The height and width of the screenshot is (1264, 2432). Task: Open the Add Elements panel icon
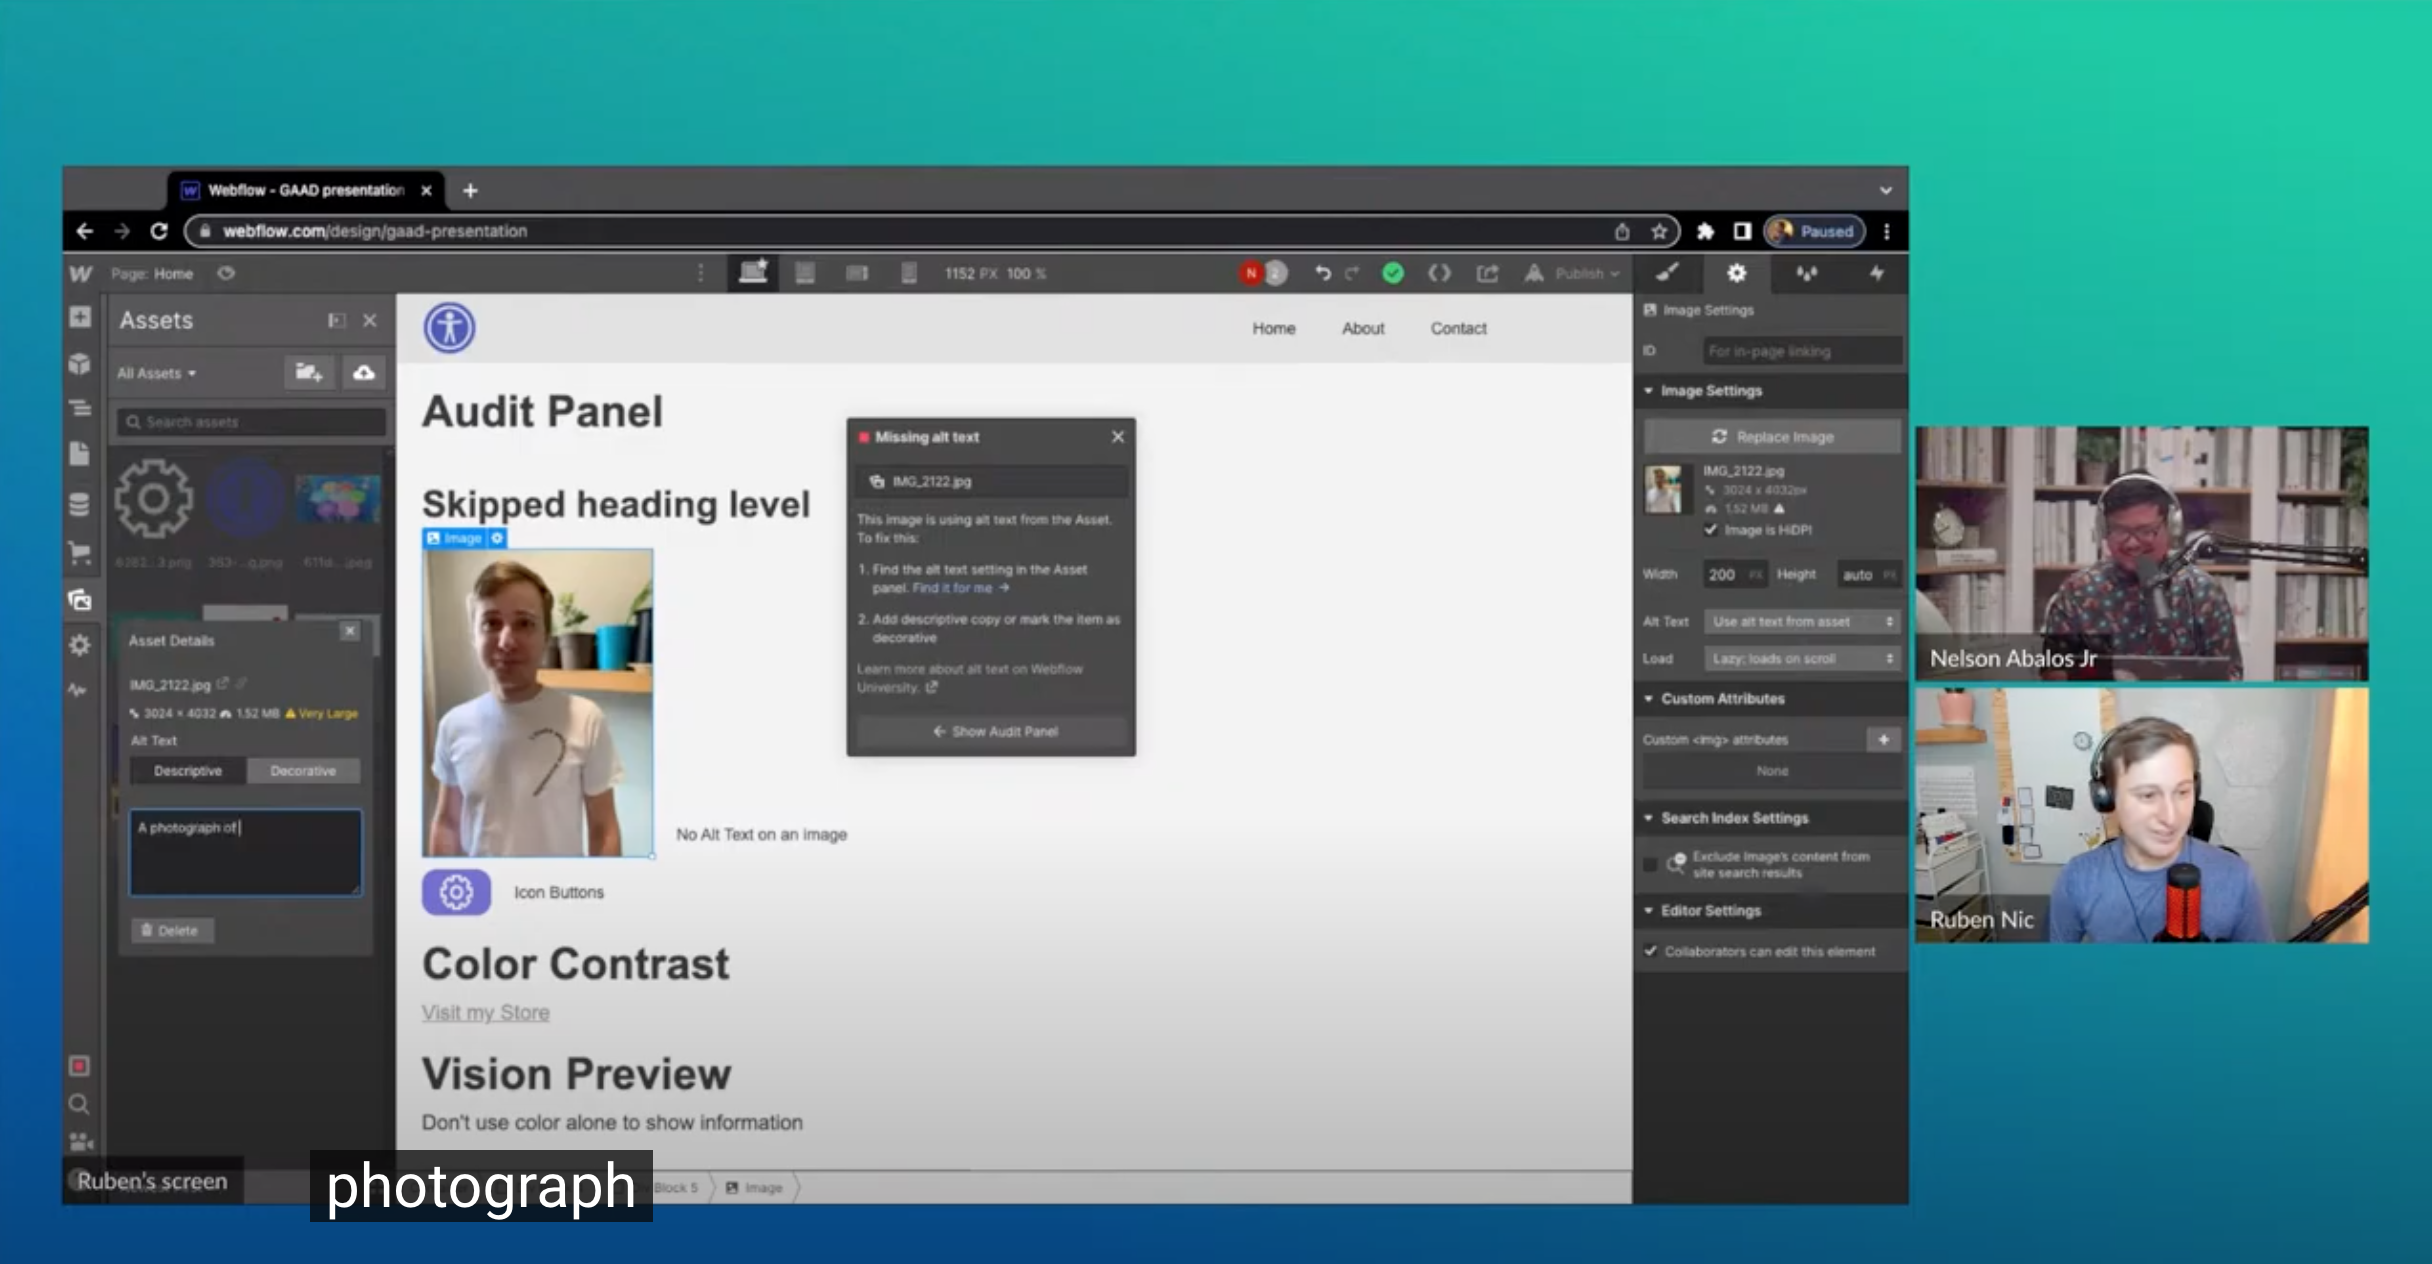tap(80, 318)
